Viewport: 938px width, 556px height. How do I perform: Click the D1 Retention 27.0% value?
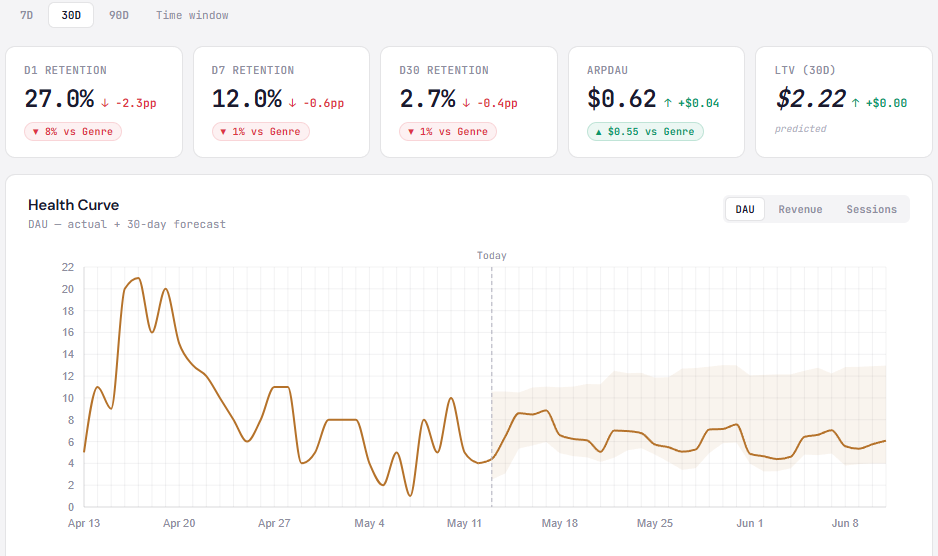point(59,99)
